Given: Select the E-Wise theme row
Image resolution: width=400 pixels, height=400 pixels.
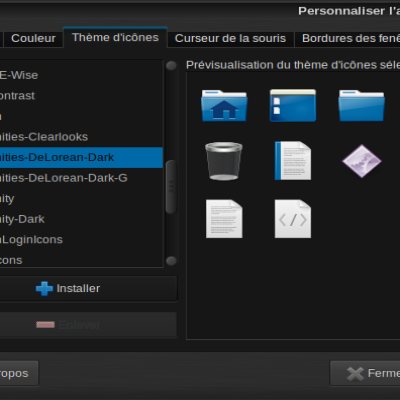Looking at the screenshot, I should [x=81, y=75].
